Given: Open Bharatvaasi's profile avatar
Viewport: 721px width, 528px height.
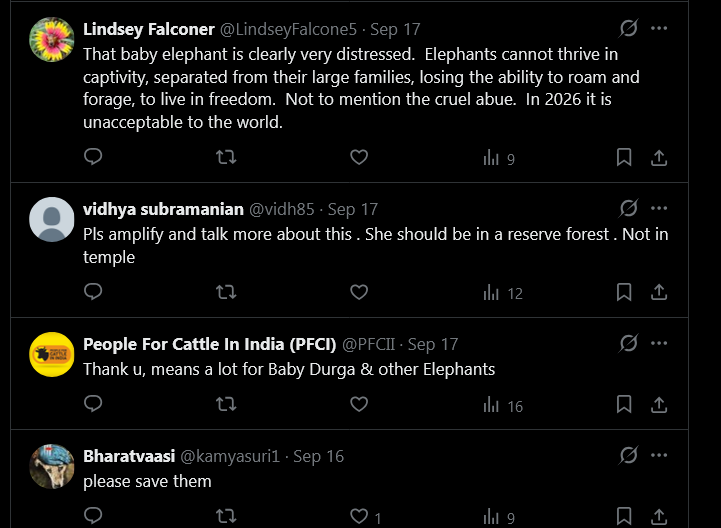Looking at the screenshot, I should point(52,466).
